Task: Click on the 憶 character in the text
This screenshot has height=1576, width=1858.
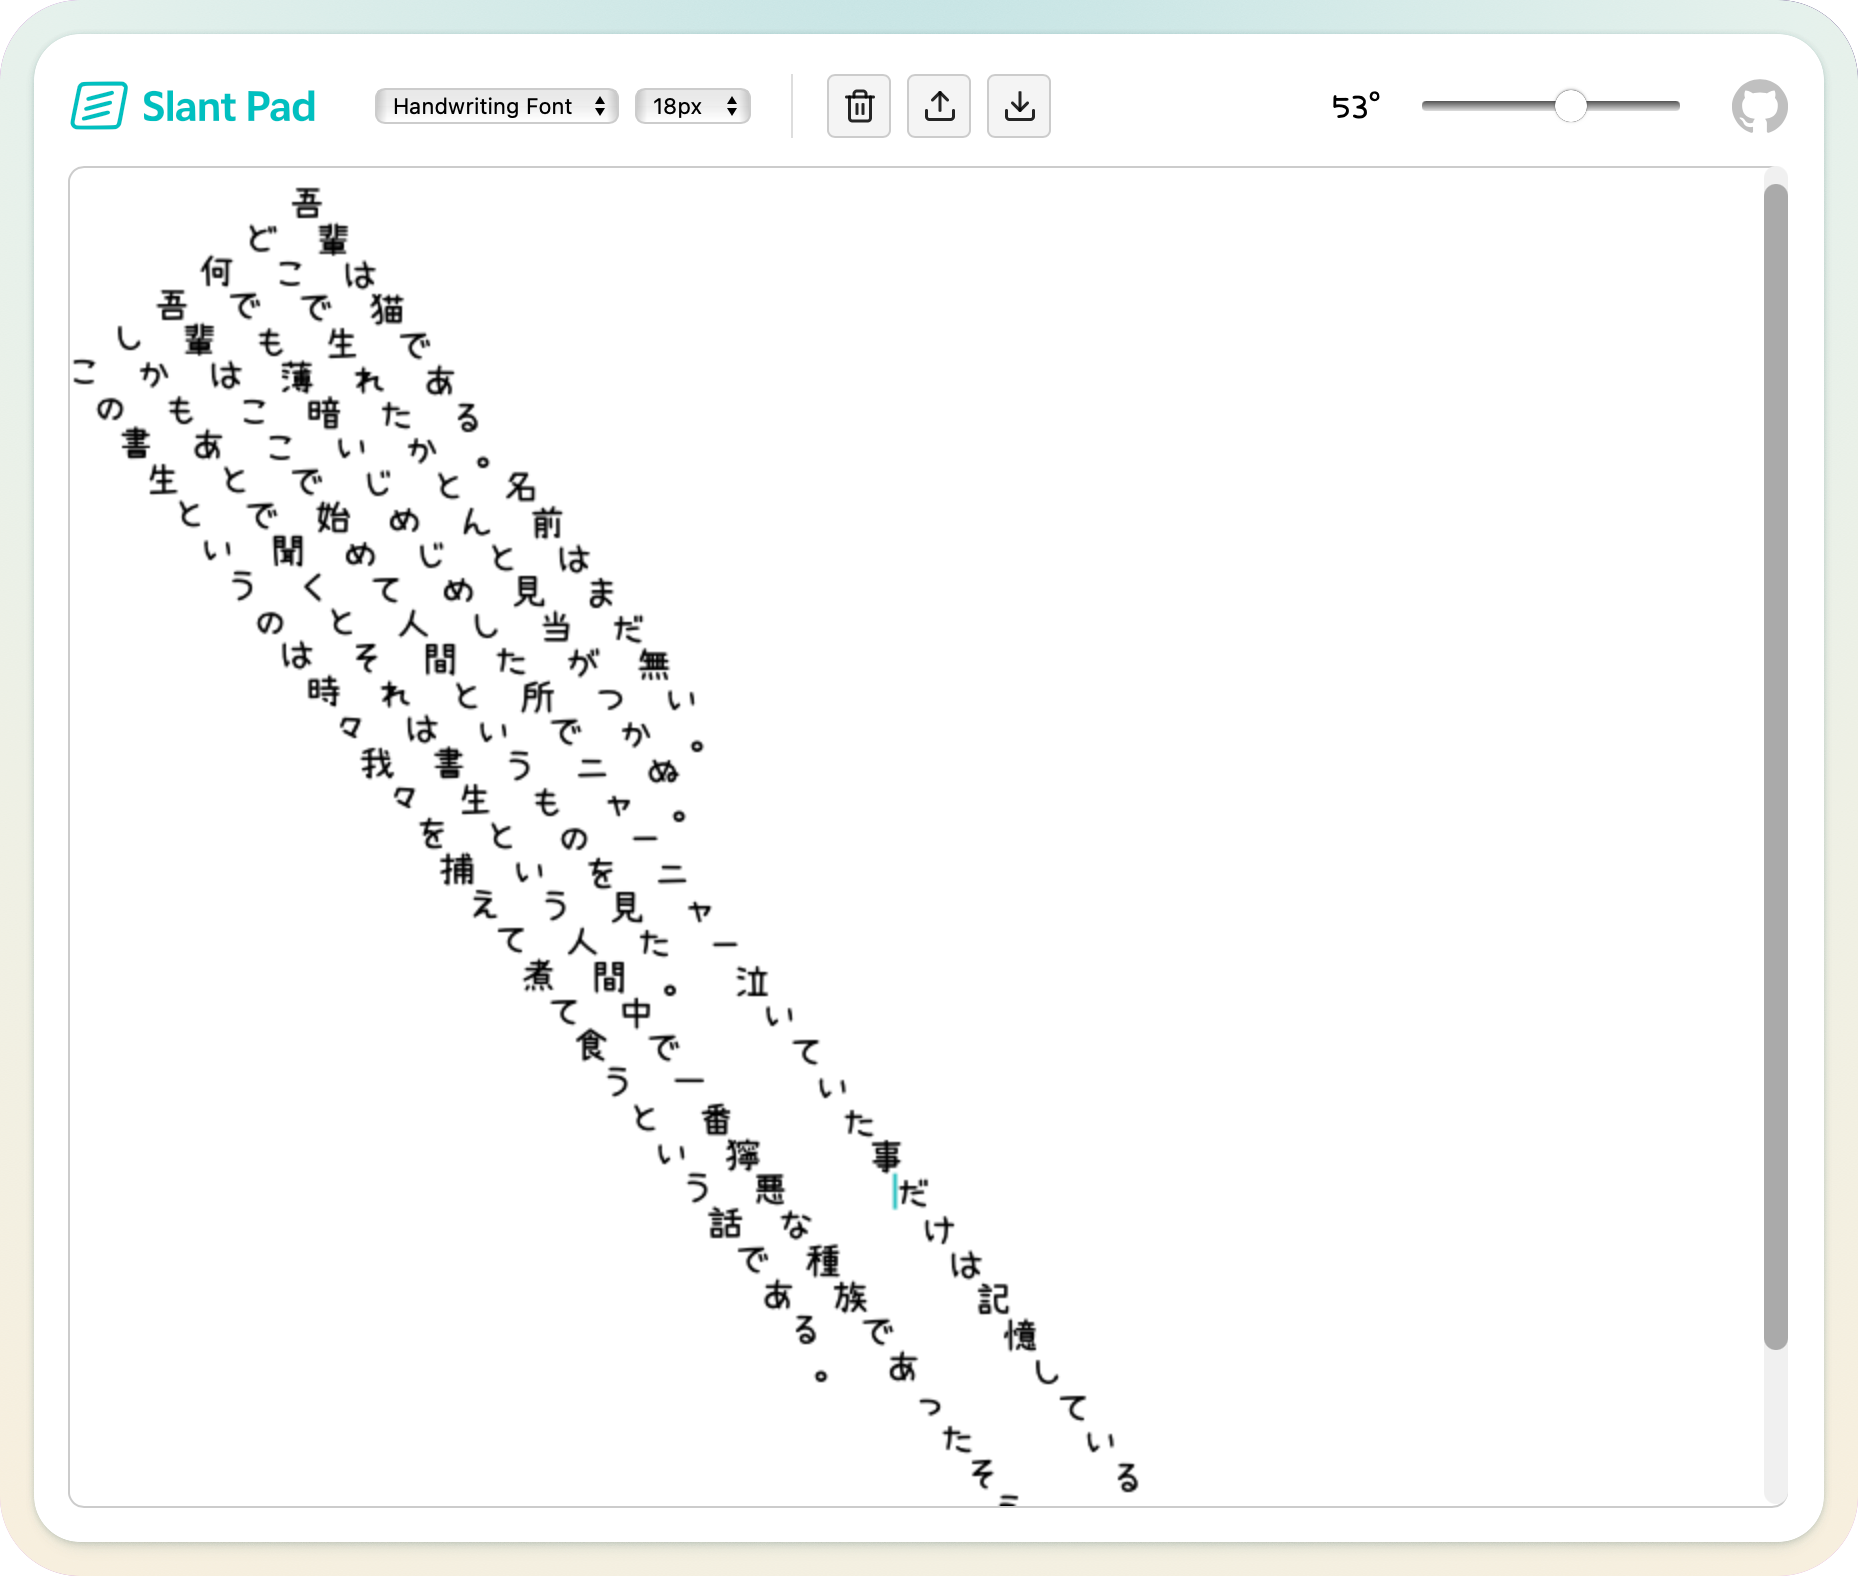Action: click(1021, 1336)
